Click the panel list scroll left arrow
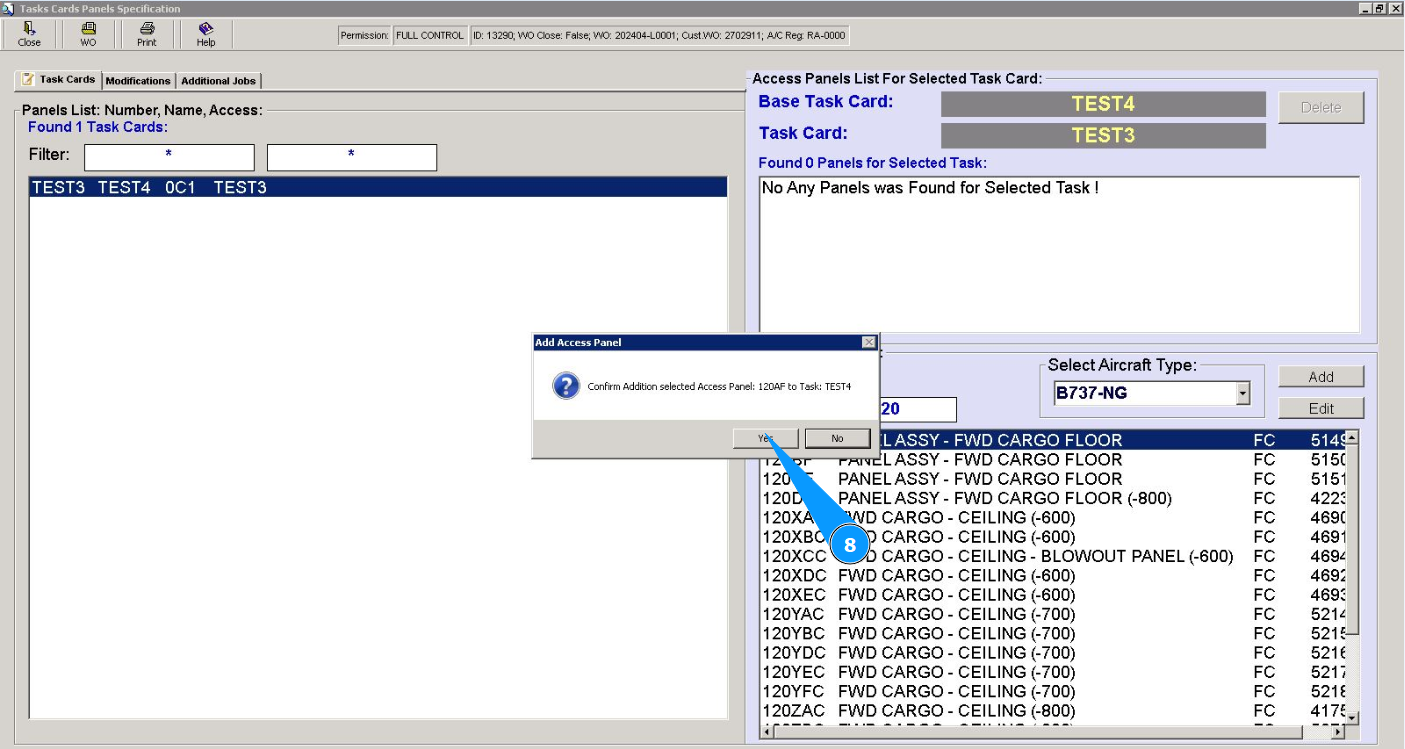The width and height of the screenshot is (1405, 749). 767,732
